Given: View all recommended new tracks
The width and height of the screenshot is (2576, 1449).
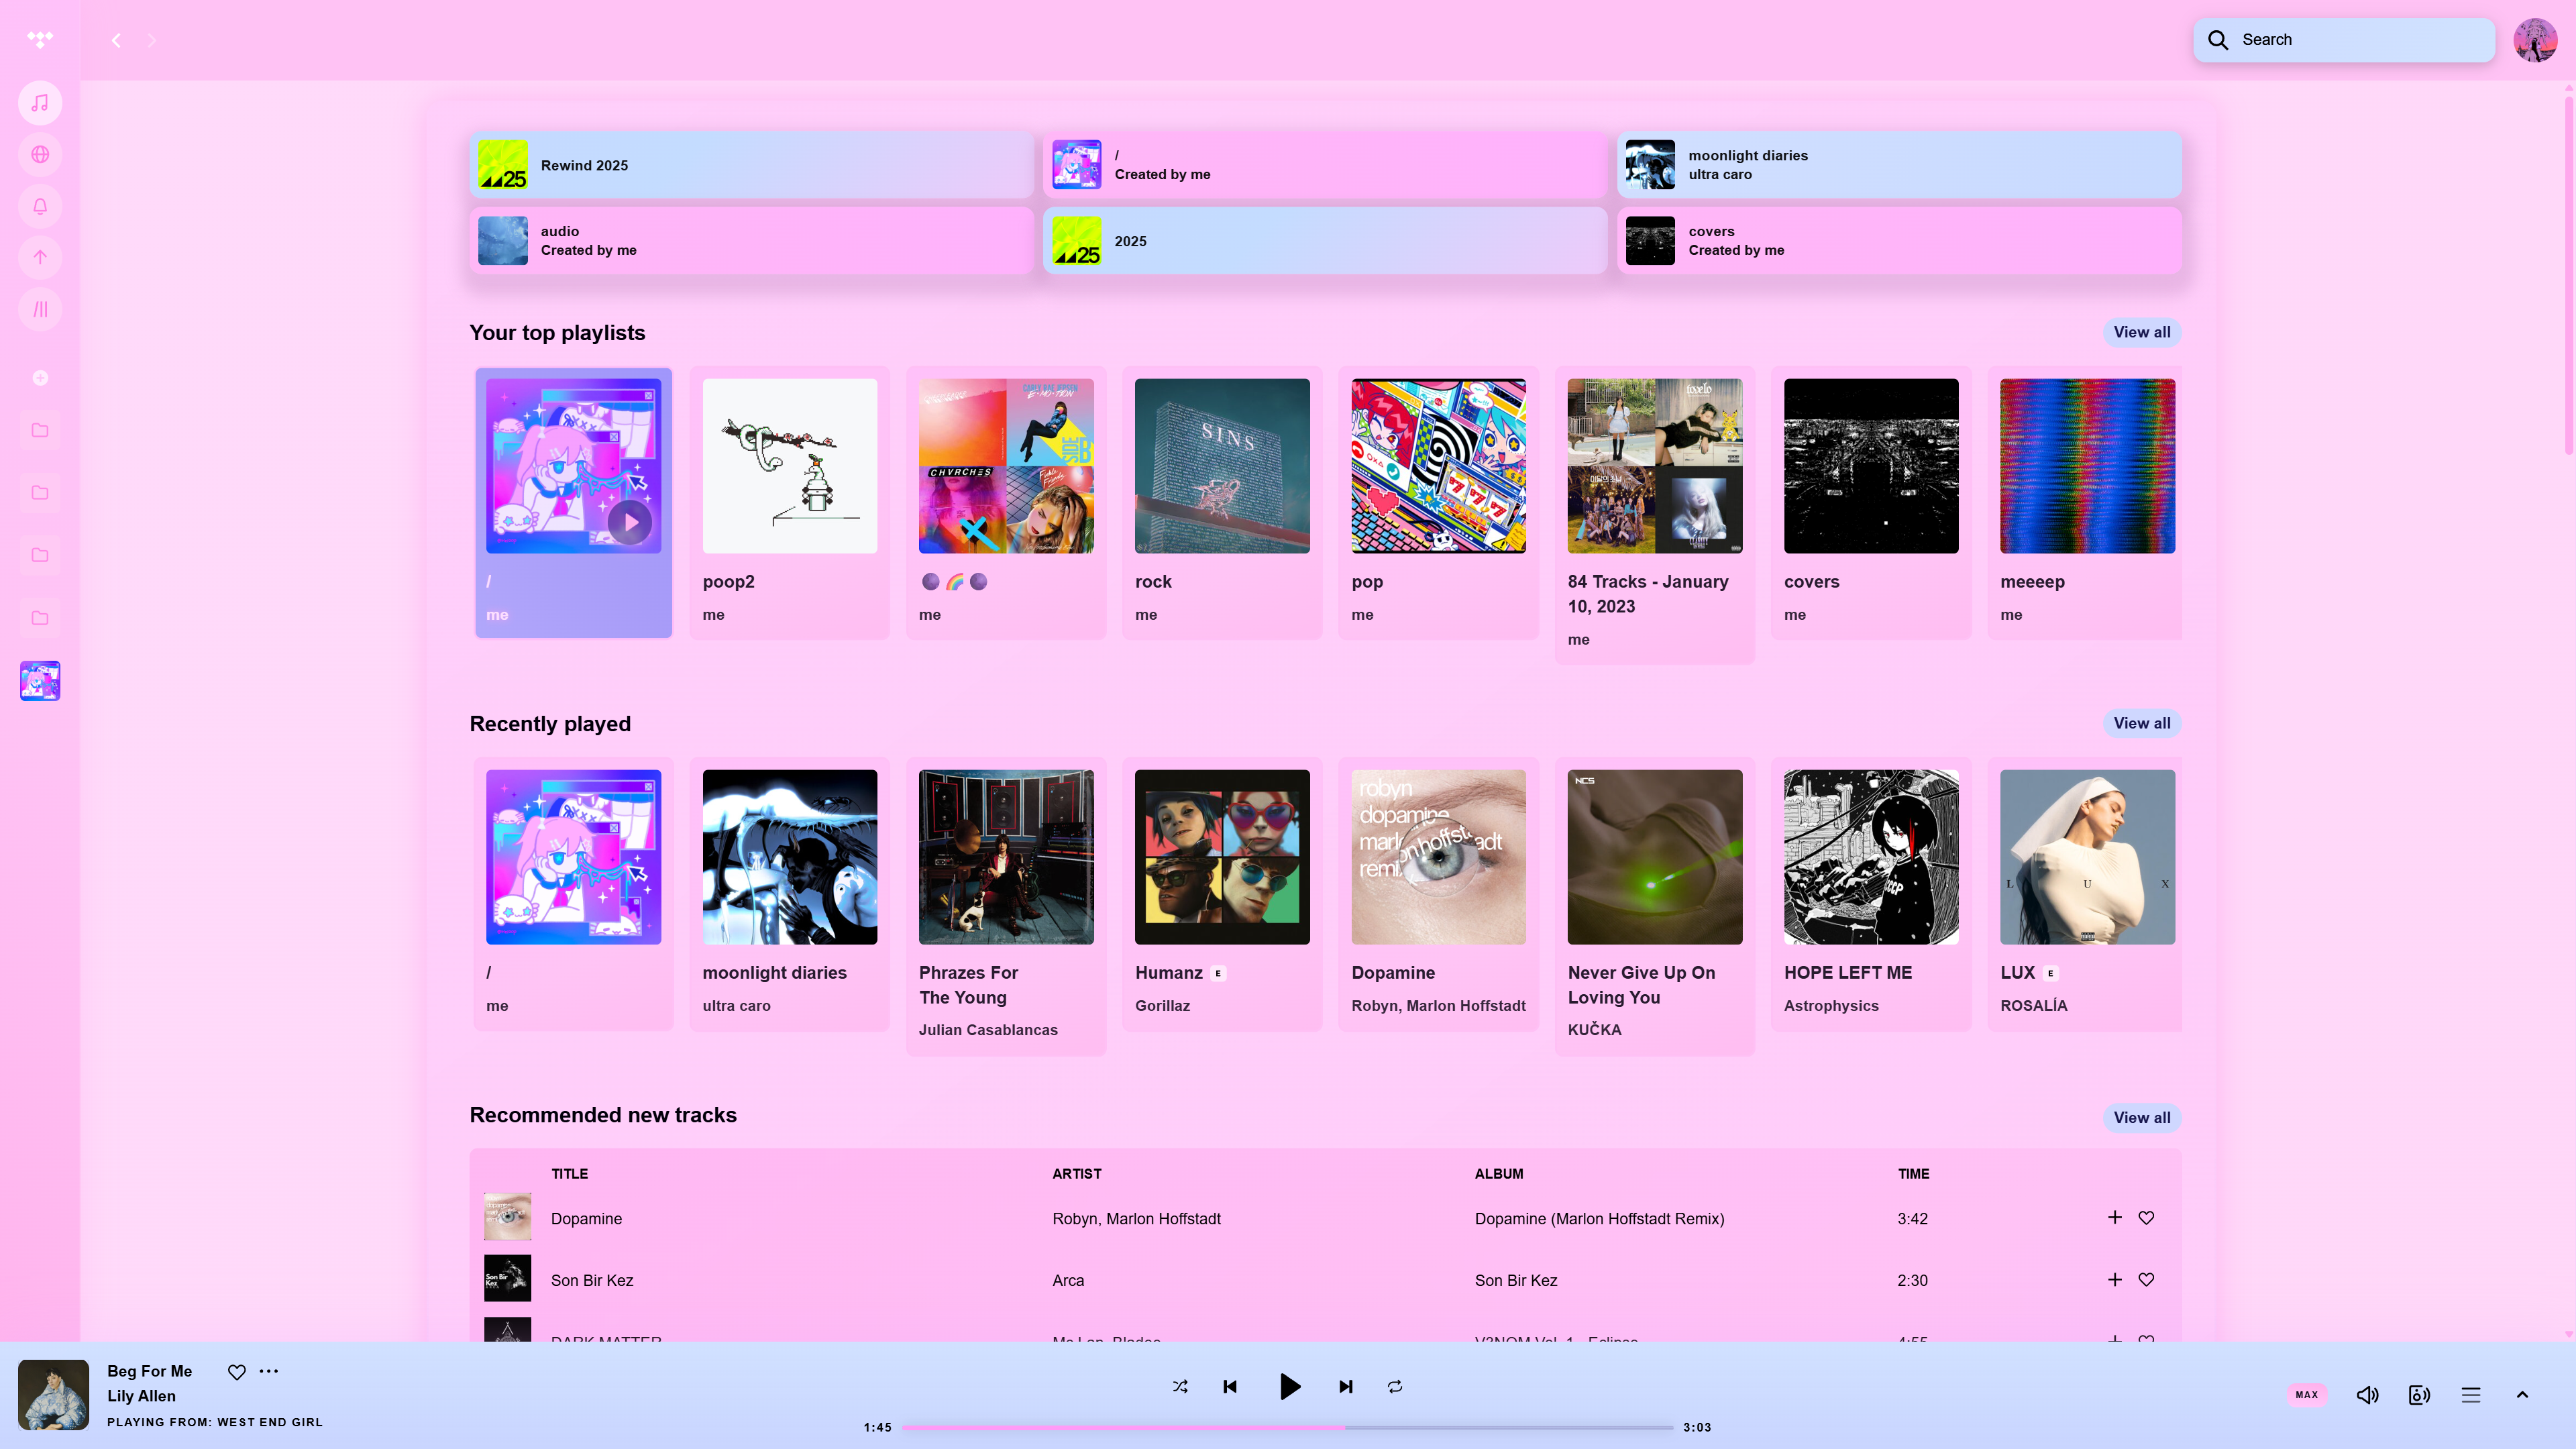Looking at the screenshot, I should [x=2141, y=1118].
